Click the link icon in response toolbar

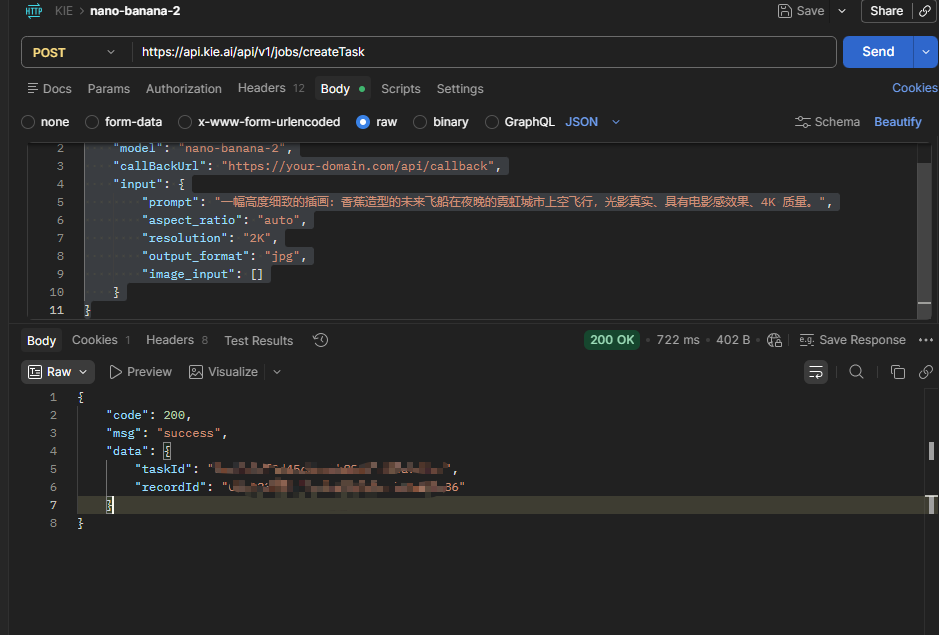click(x=925, y=372)
